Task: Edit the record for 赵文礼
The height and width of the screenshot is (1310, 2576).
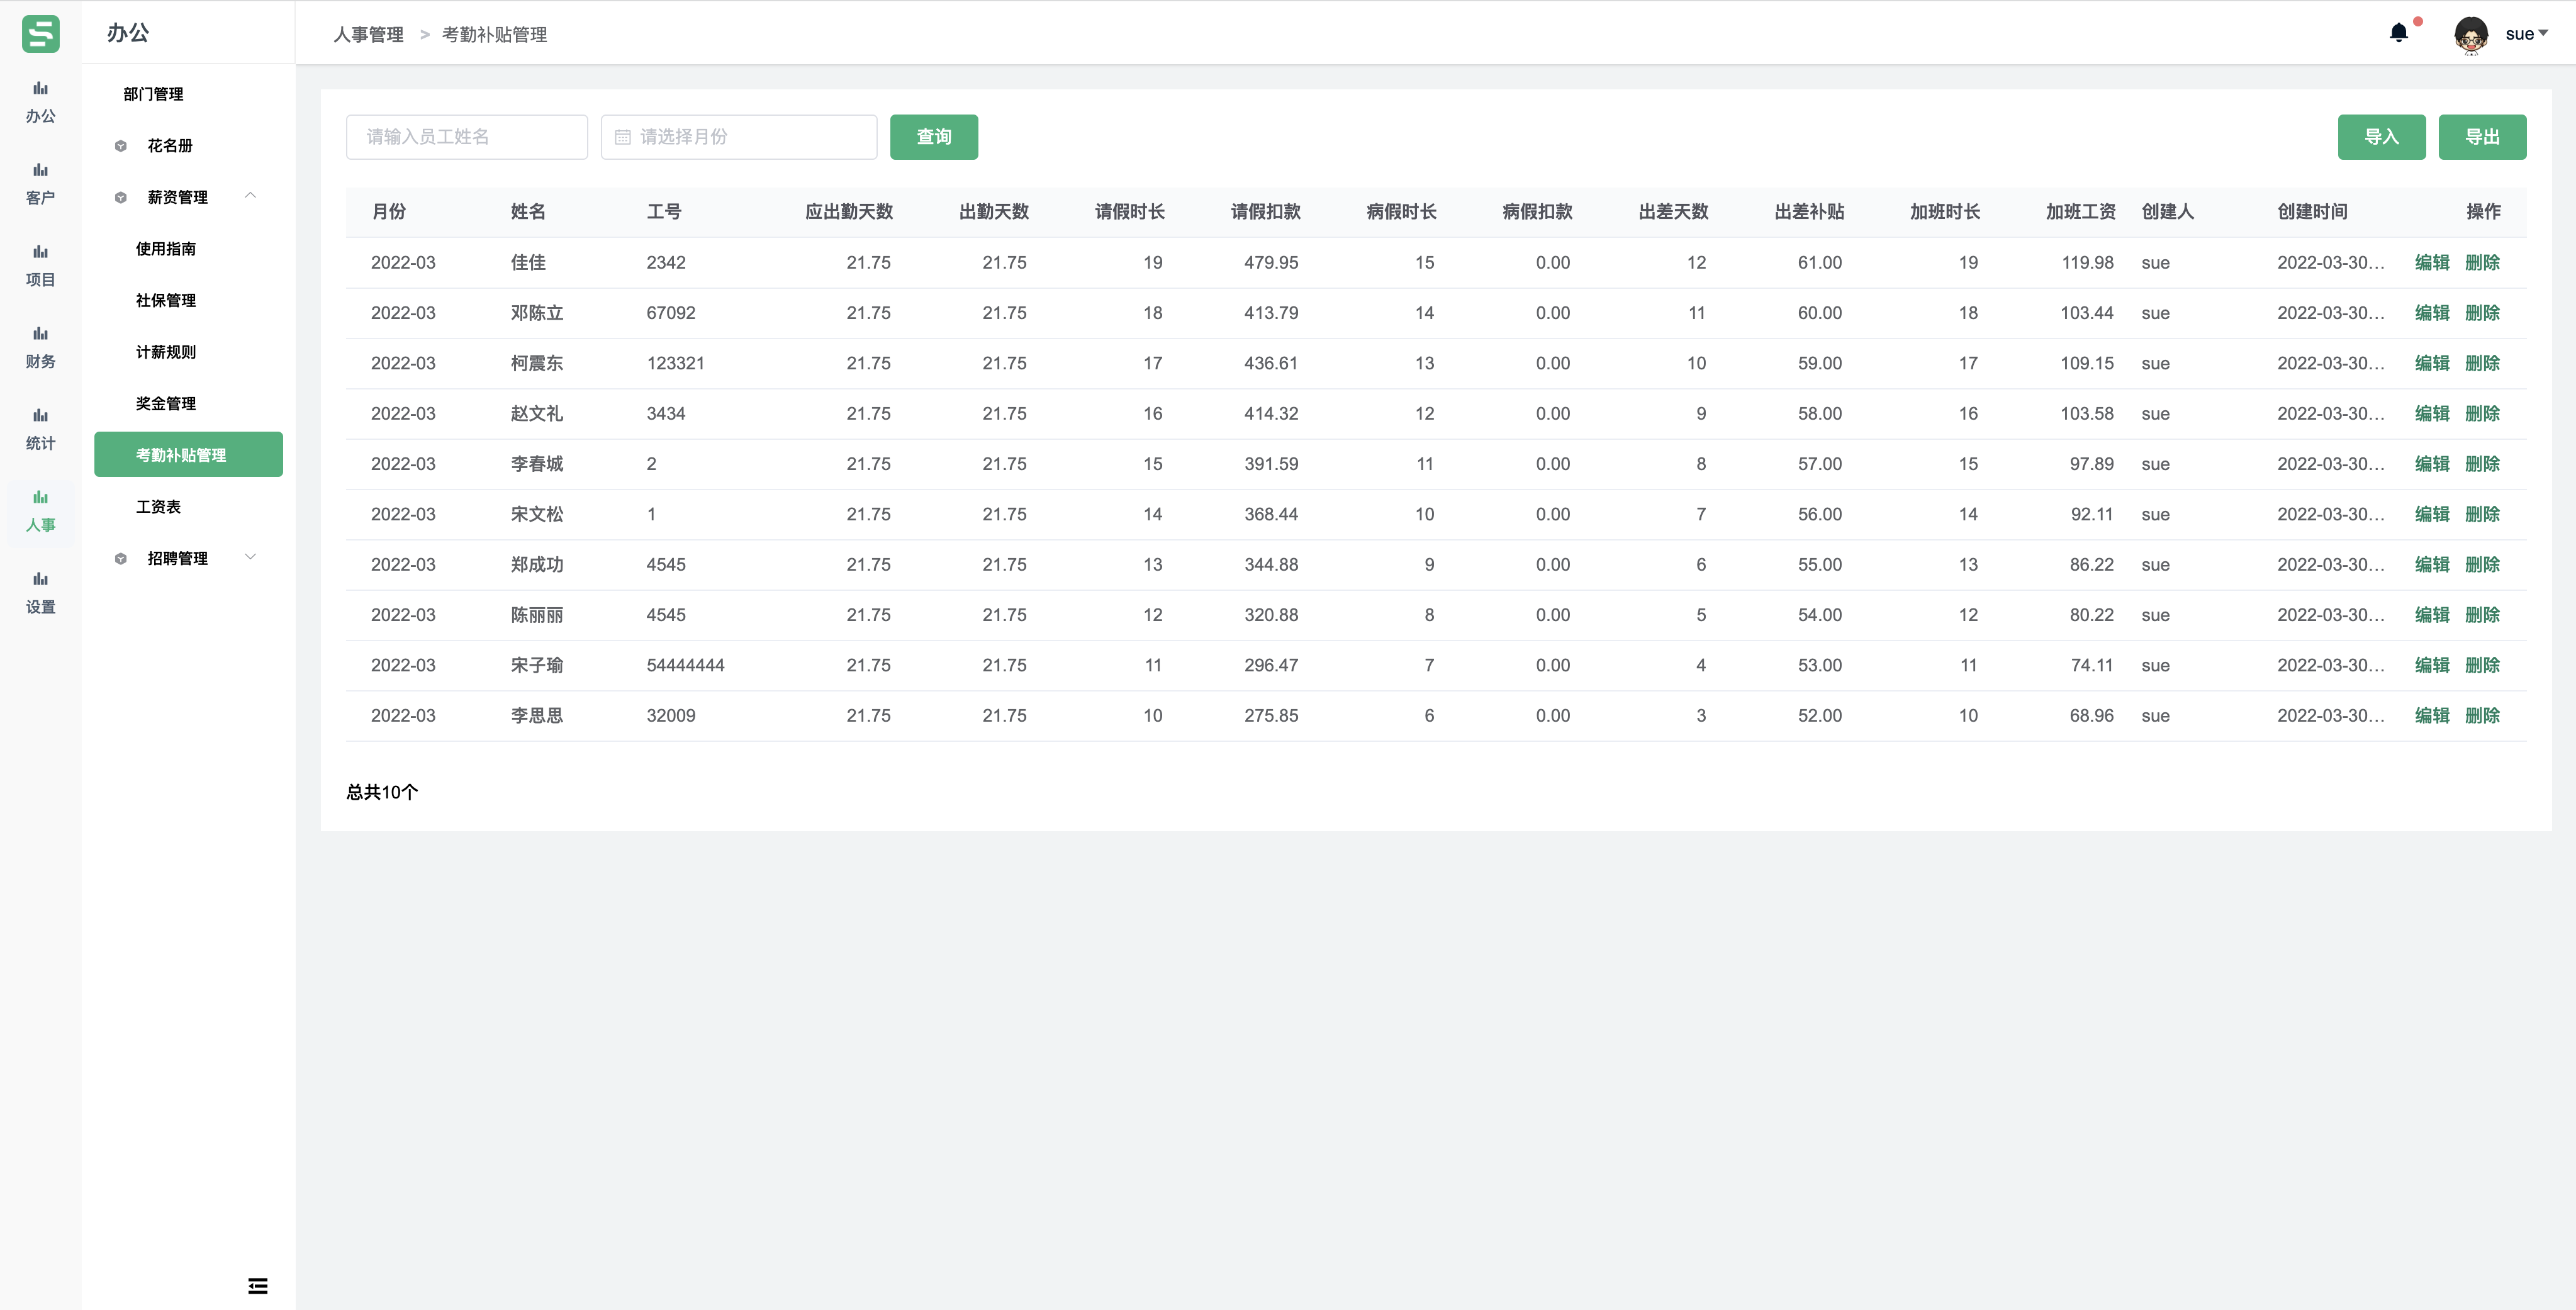Action: (2432, 414)
